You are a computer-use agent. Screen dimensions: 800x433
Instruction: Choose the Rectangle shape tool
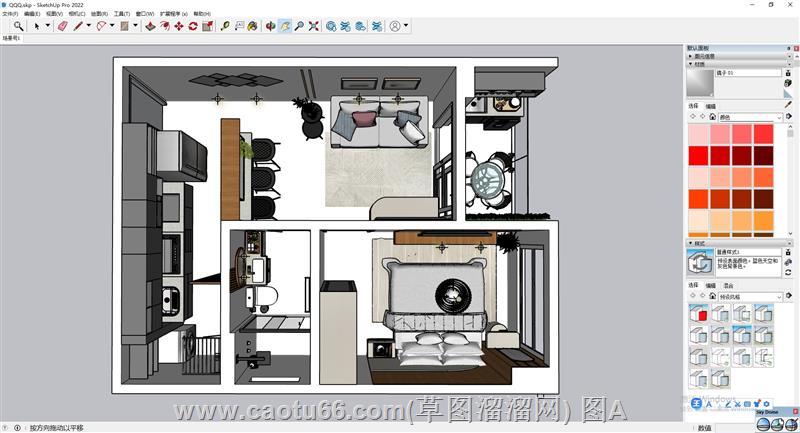point(124,26)
